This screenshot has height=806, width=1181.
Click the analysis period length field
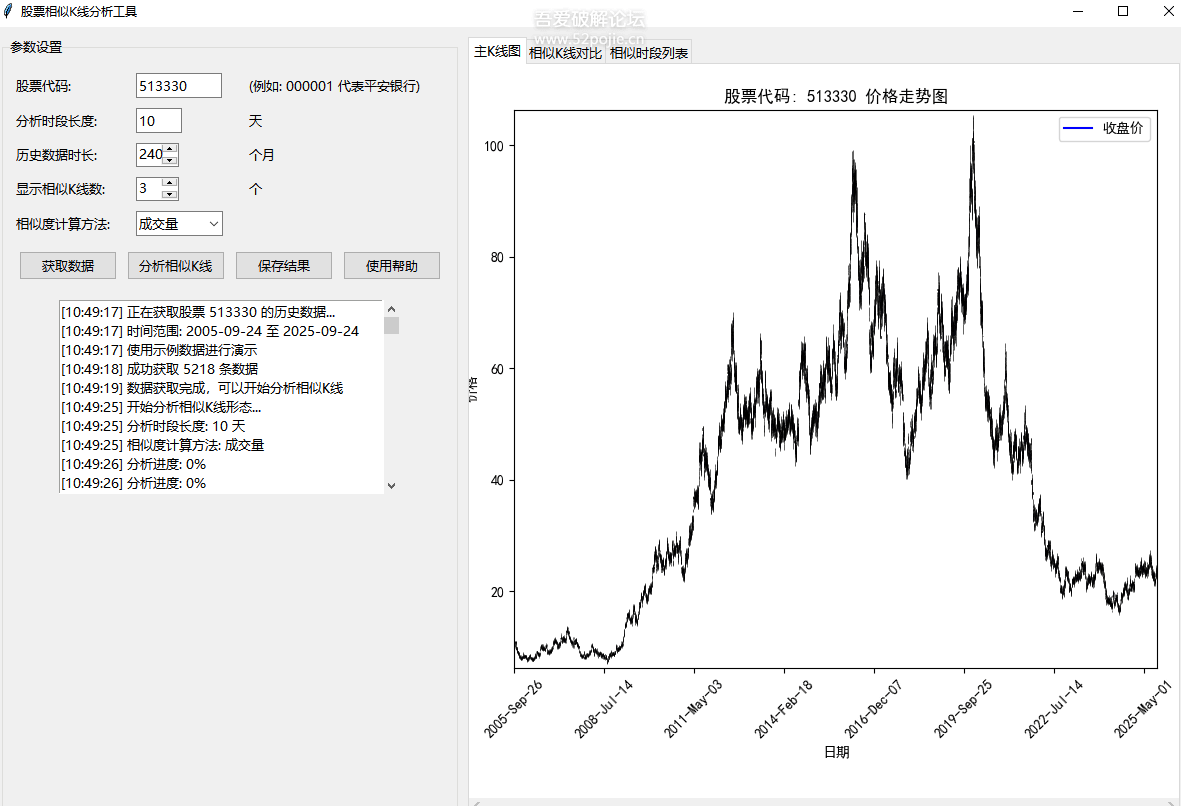tap(159, 121)
